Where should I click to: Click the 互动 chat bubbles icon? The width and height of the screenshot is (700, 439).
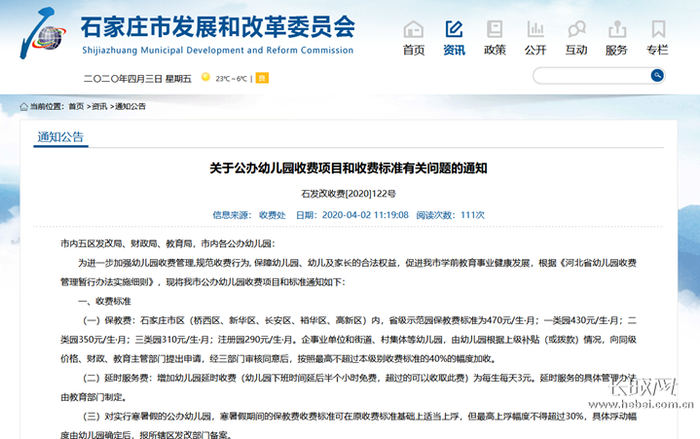coord(576,29)
